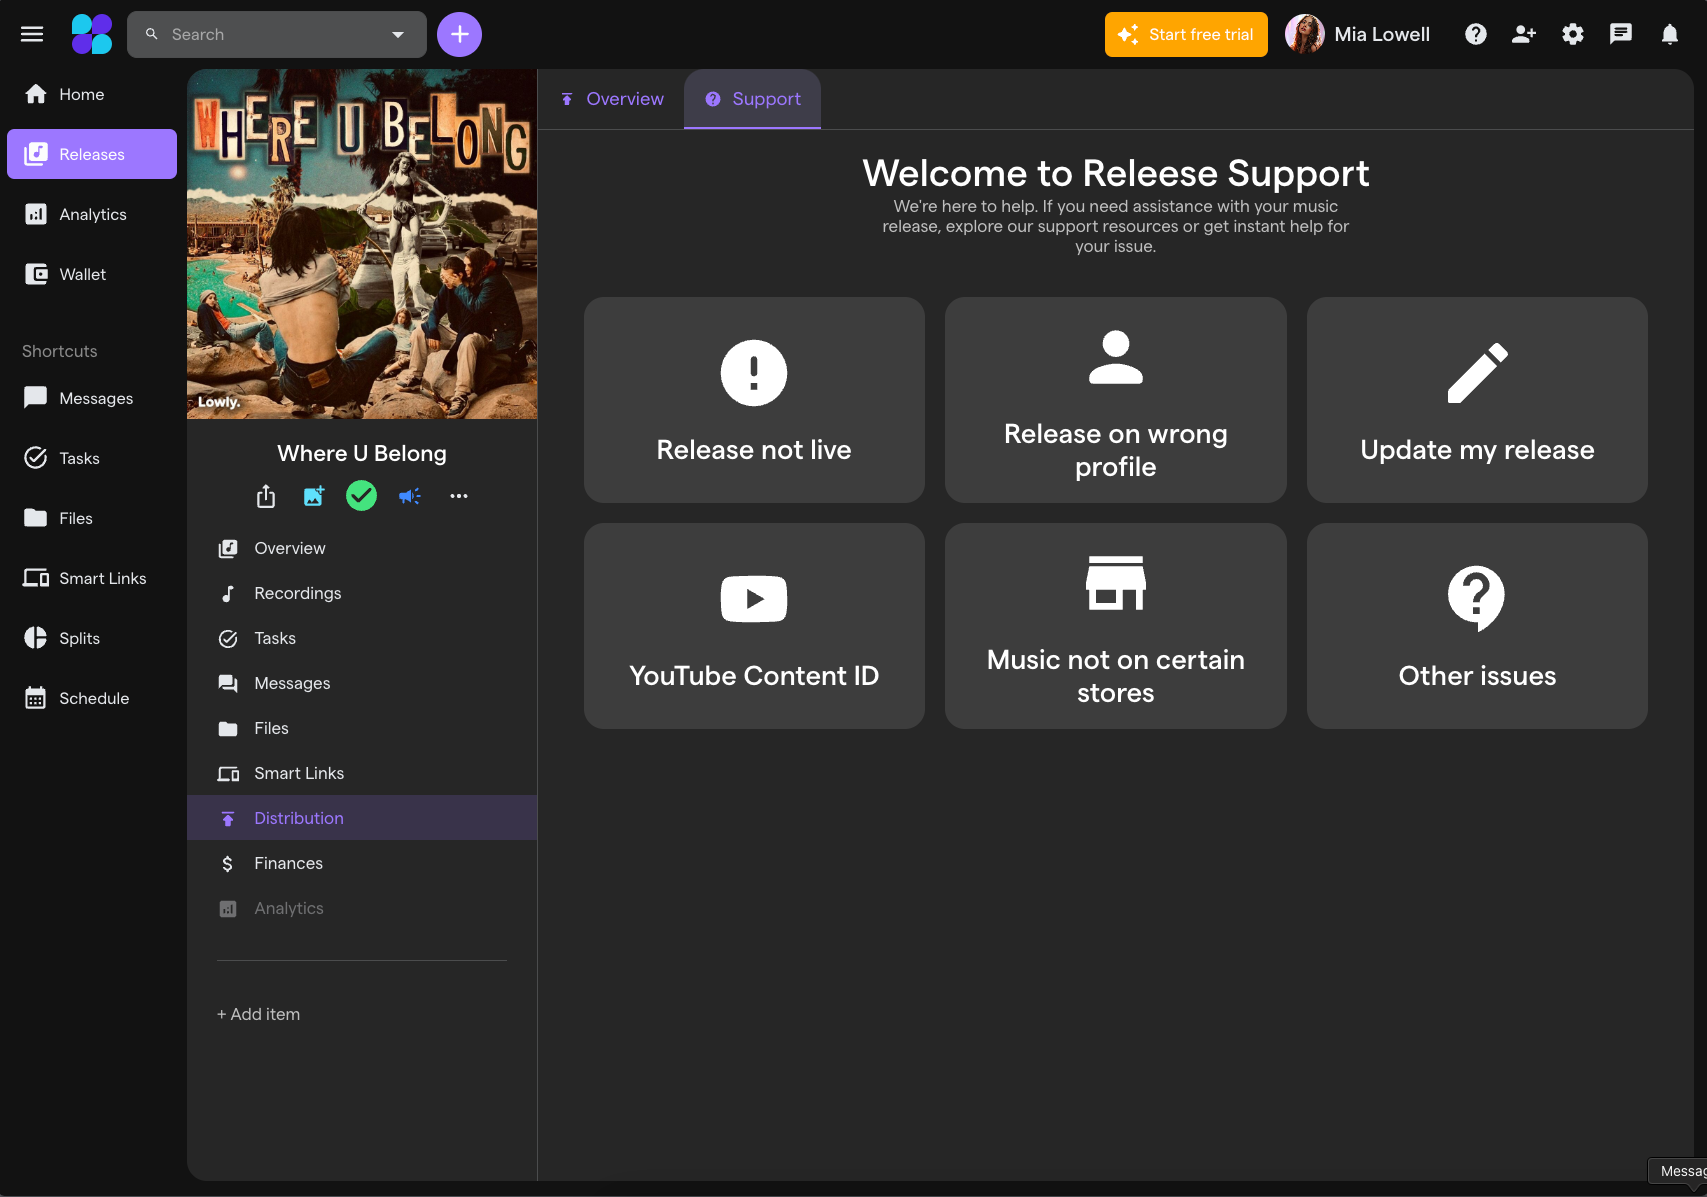Switch to the Overview tab

612,99
